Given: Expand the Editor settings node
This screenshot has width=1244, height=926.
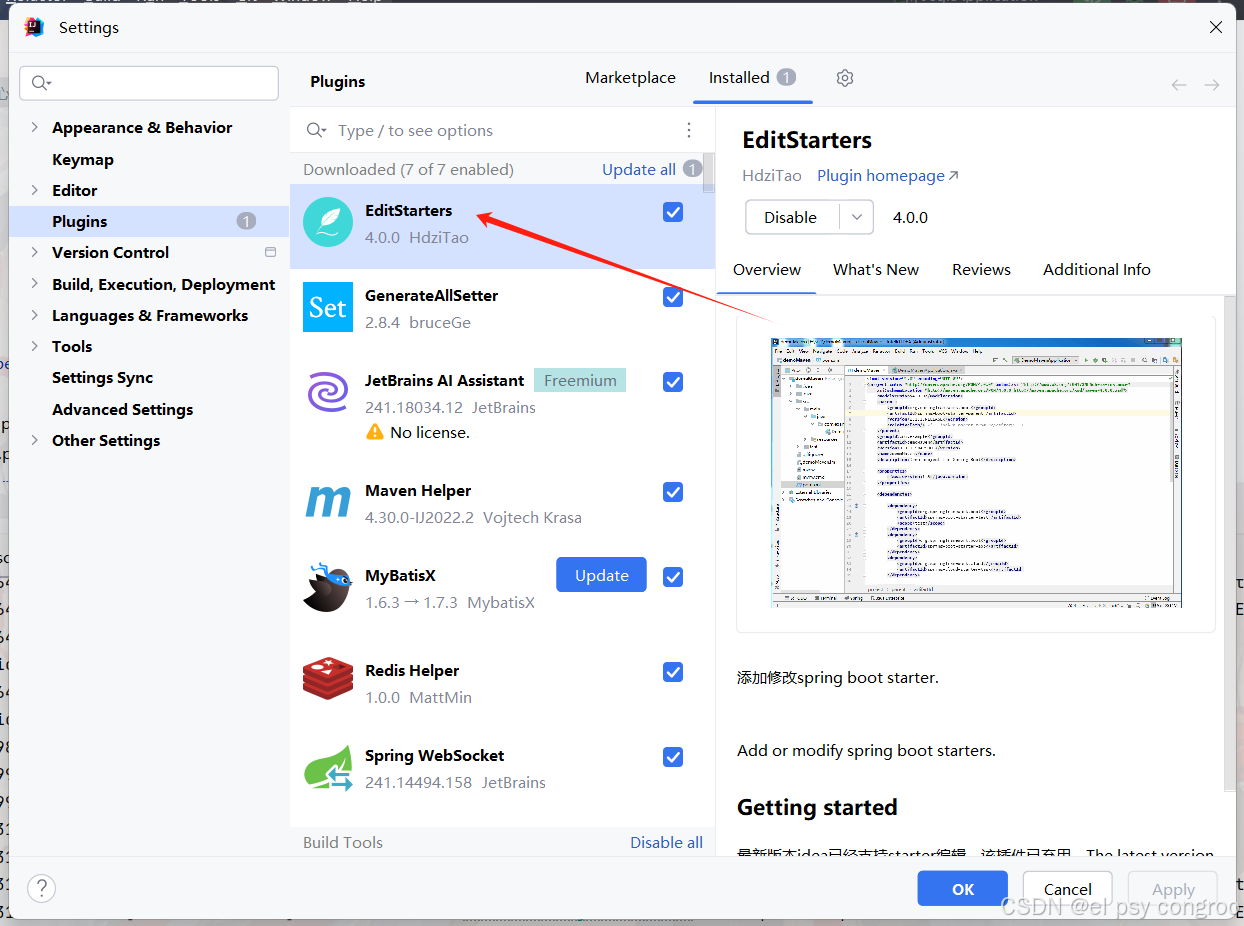Looking at the screenshot, I should point(35,190).
